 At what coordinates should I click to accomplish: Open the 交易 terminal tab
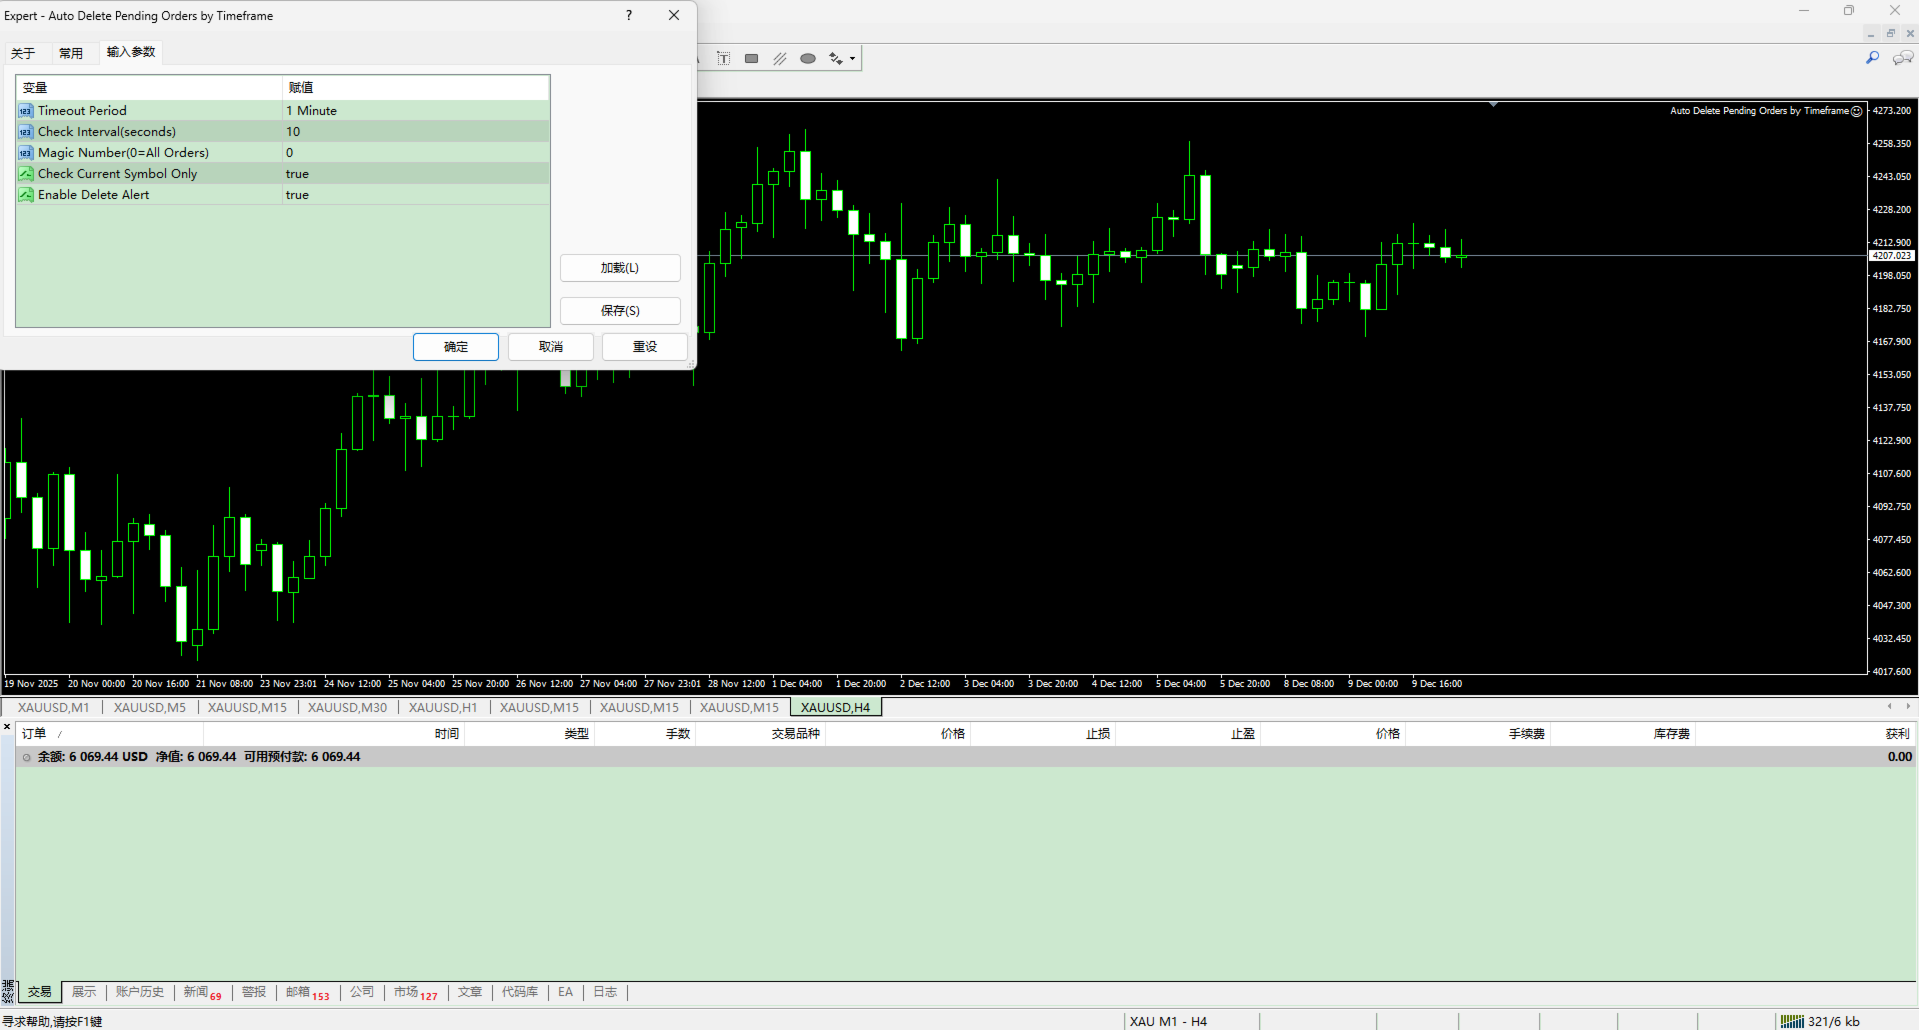(x=40, y=992)
